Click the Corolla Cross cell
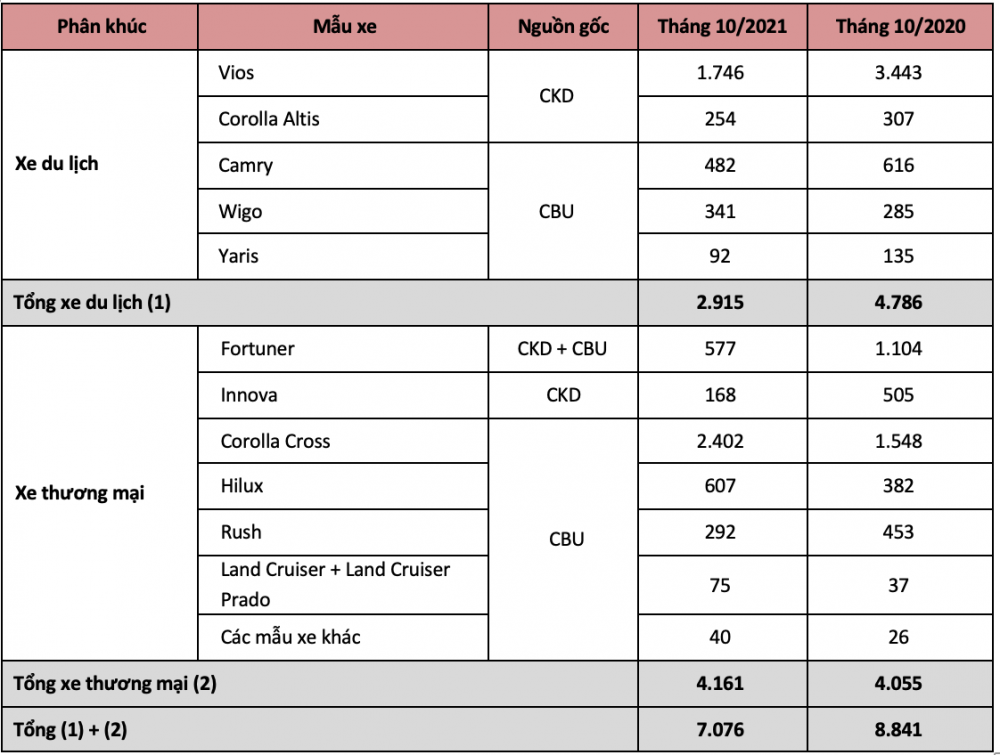 pyautogui.click(x=343, y=441)
